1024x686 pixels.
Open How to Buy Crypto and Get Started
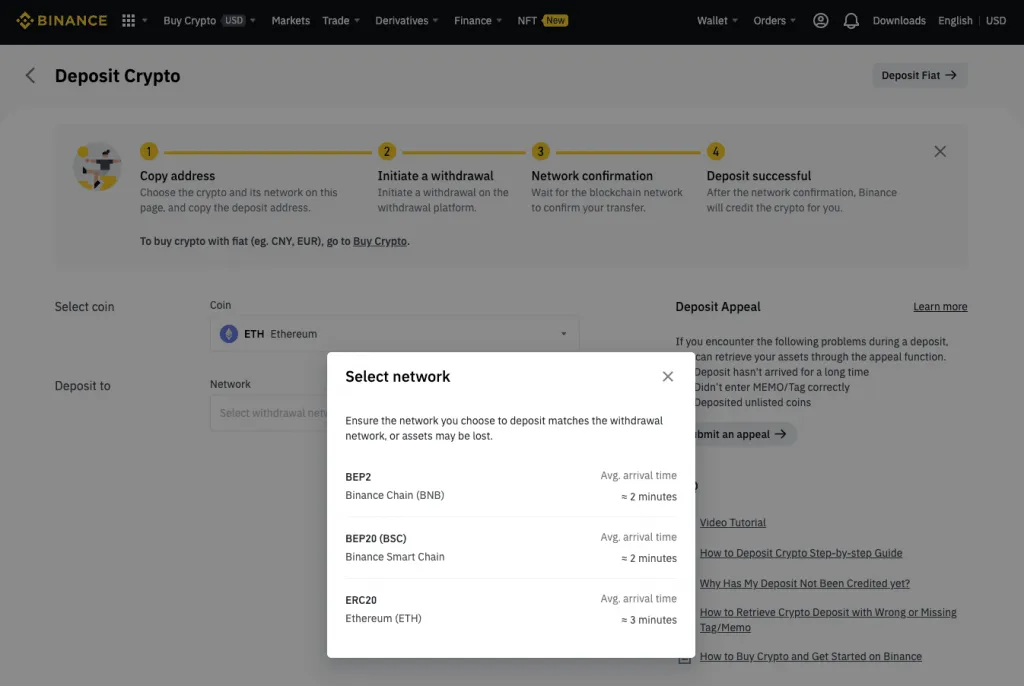[810, 657]
